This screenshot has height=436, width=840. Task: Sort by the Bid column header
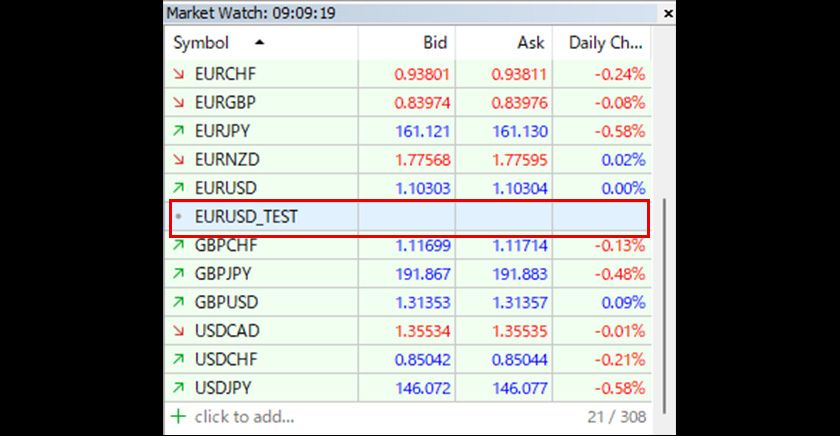point(435,43)
